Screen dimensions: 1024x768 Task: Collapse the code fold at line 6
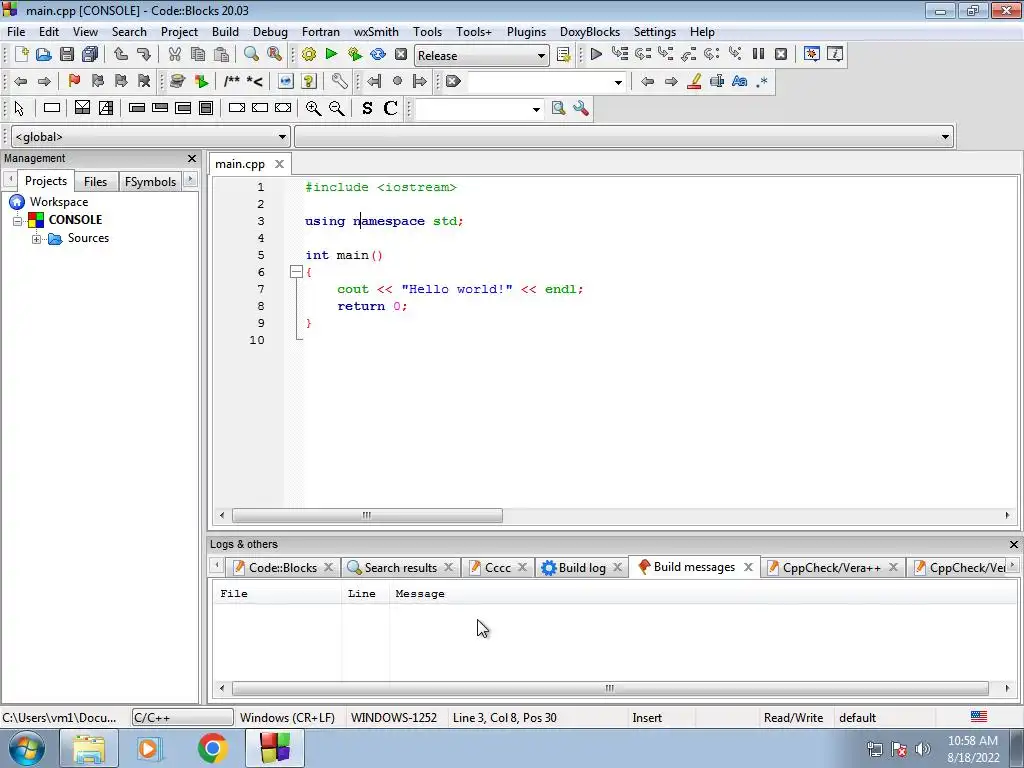(296, 272)
